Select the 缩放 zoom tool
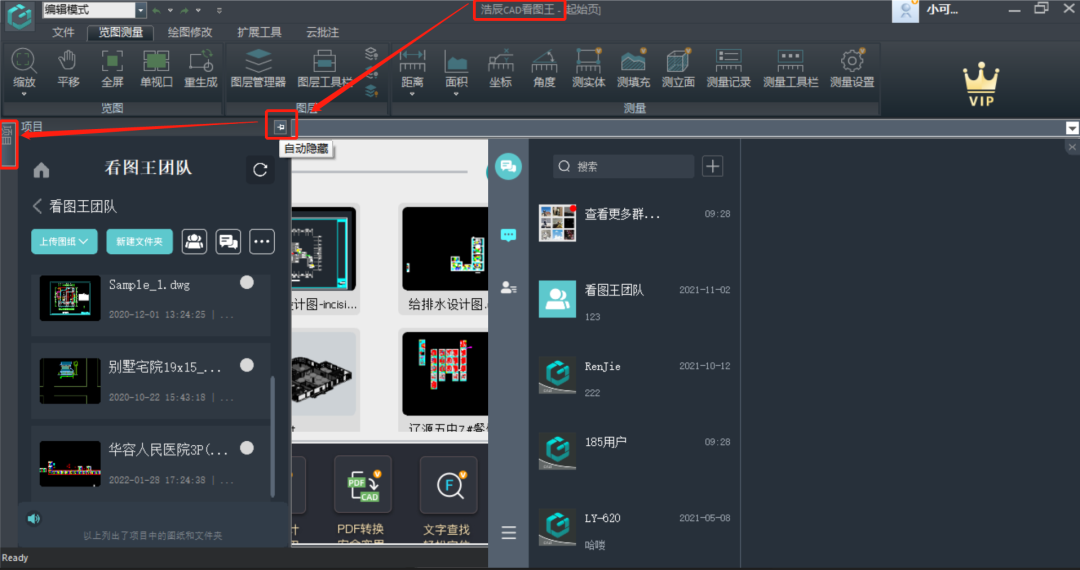 point(23,69)
